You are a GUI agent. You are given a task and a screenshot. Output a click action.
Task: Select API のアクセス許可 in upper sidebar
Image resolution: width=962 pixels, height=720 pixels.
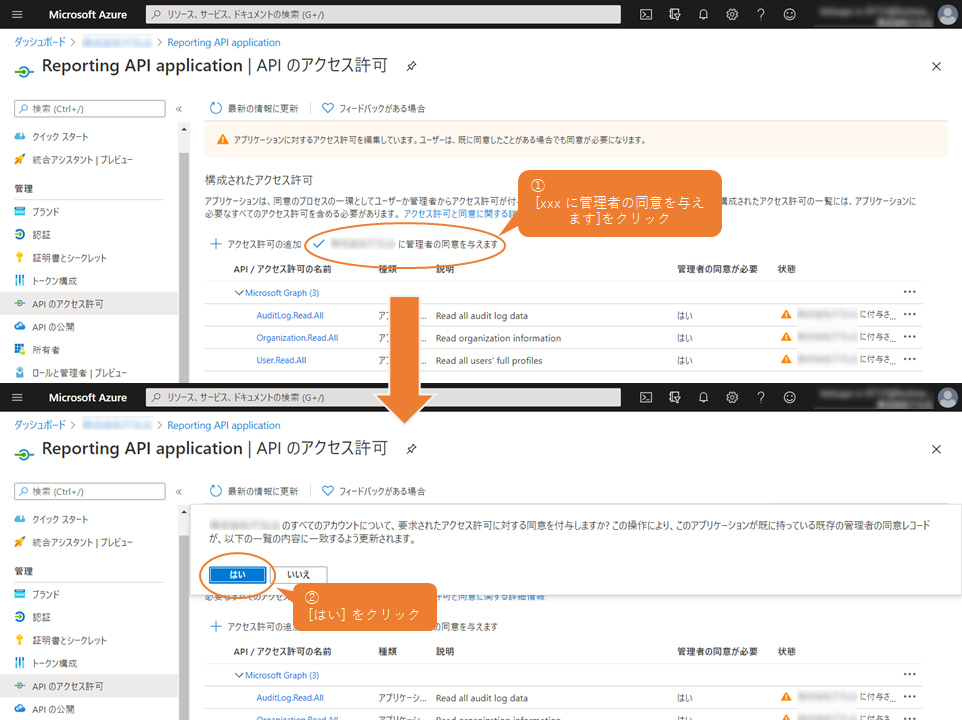pyautogui.click(x=67, y=304)
